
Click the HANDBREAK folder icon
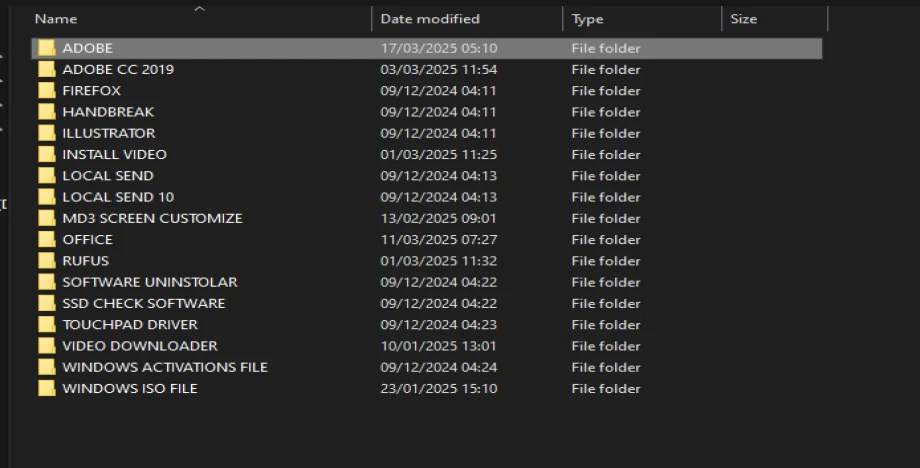(46, 112)
